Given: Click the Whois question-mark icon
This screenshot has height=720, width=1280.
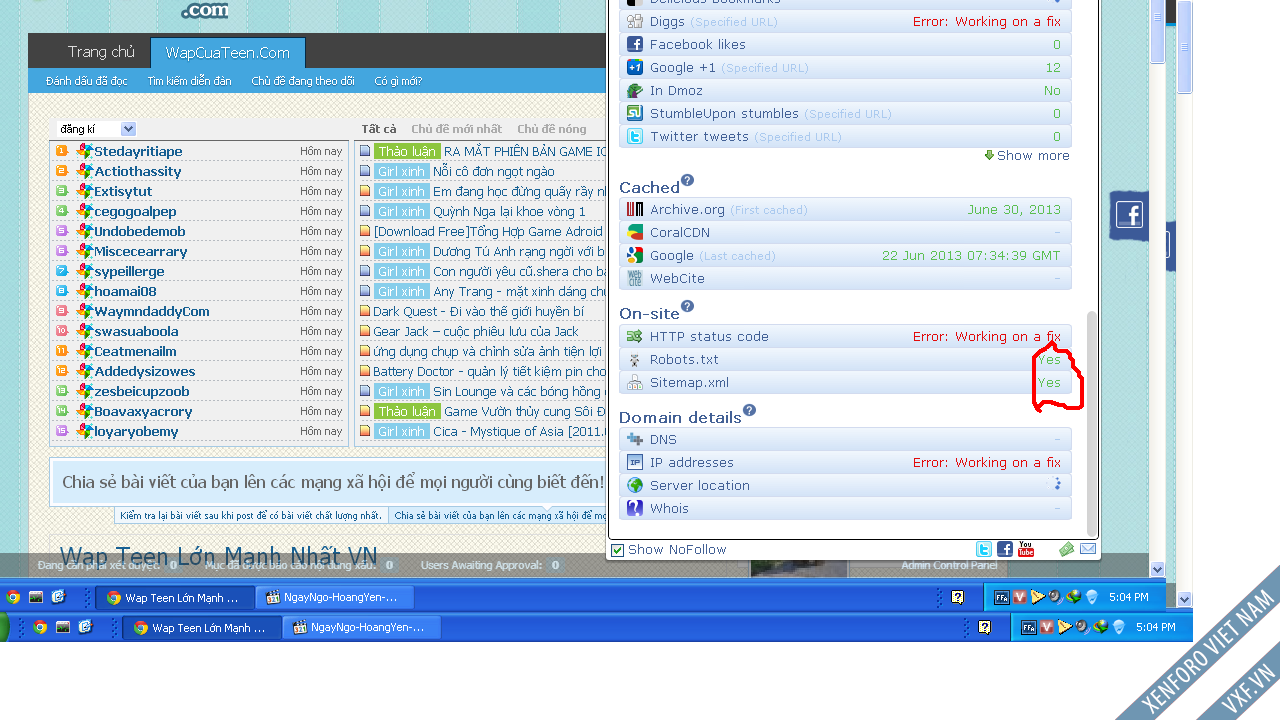Looking at the screenshot, I should [x=634, y=508].
